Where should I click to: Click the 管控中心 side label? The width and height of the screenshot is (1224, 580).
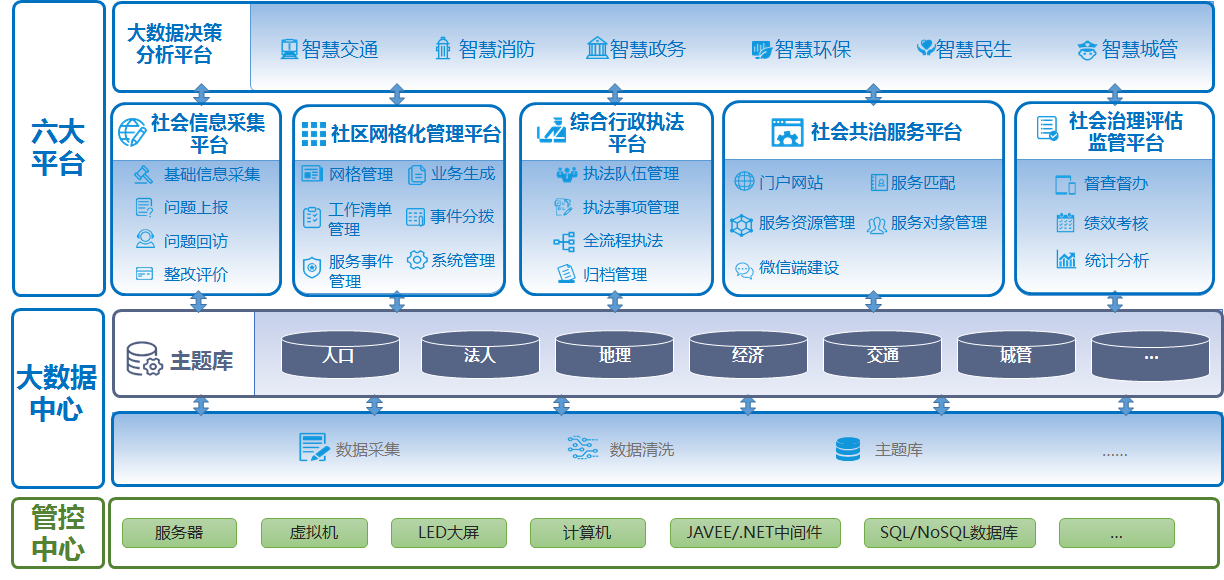(58, 534)
